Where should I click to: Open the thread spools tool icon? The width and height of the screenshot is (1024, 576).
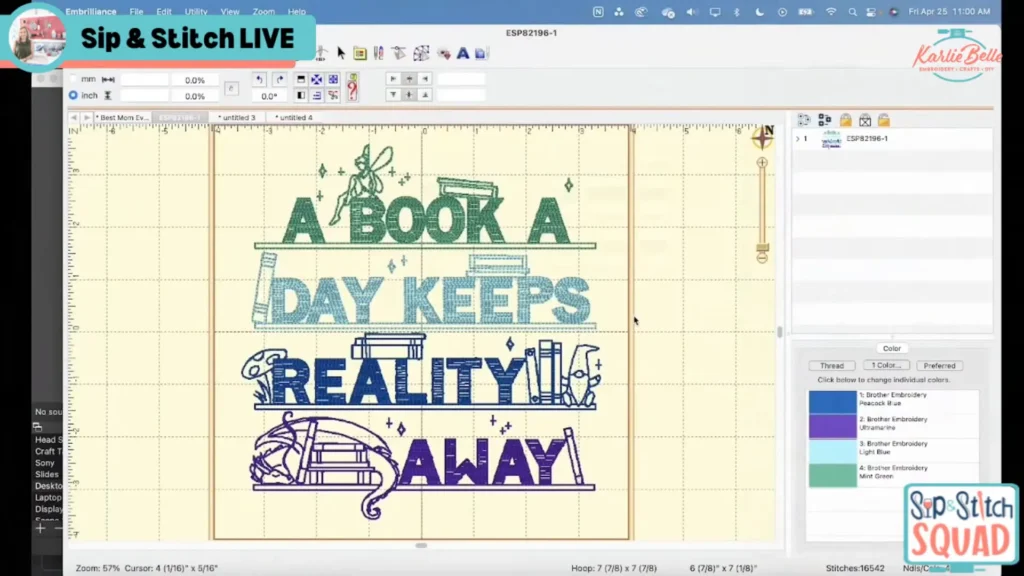[x=379, y=54]
